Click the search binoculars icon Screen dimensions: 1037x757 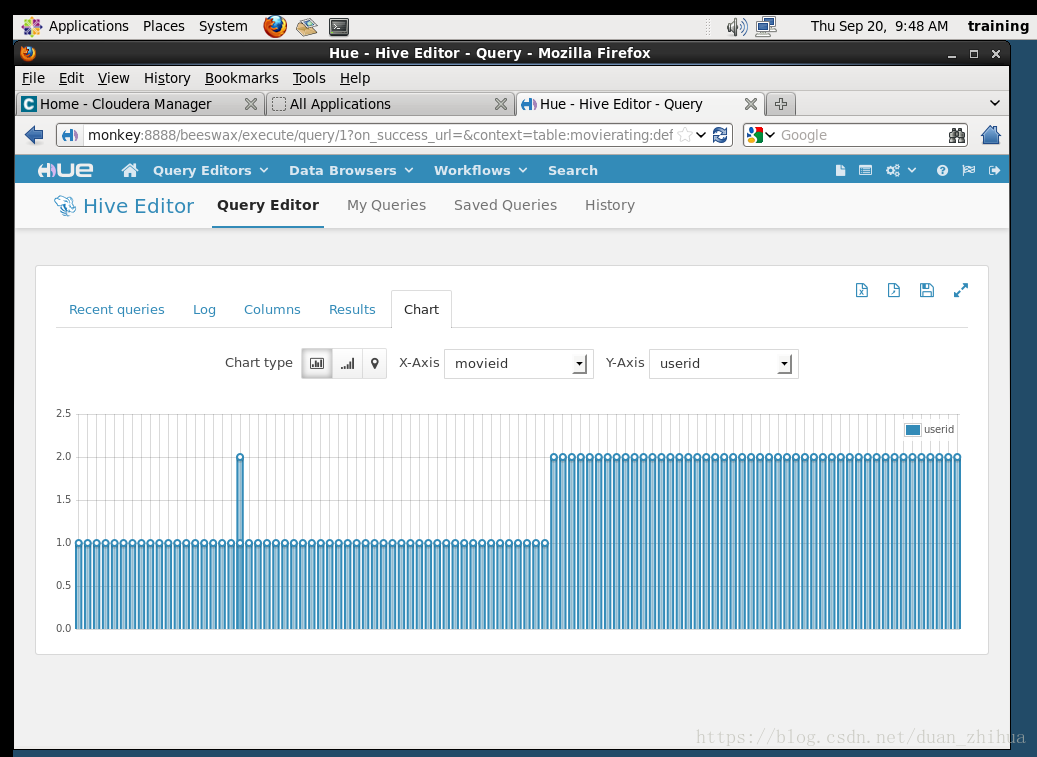[x=956, y=136]
